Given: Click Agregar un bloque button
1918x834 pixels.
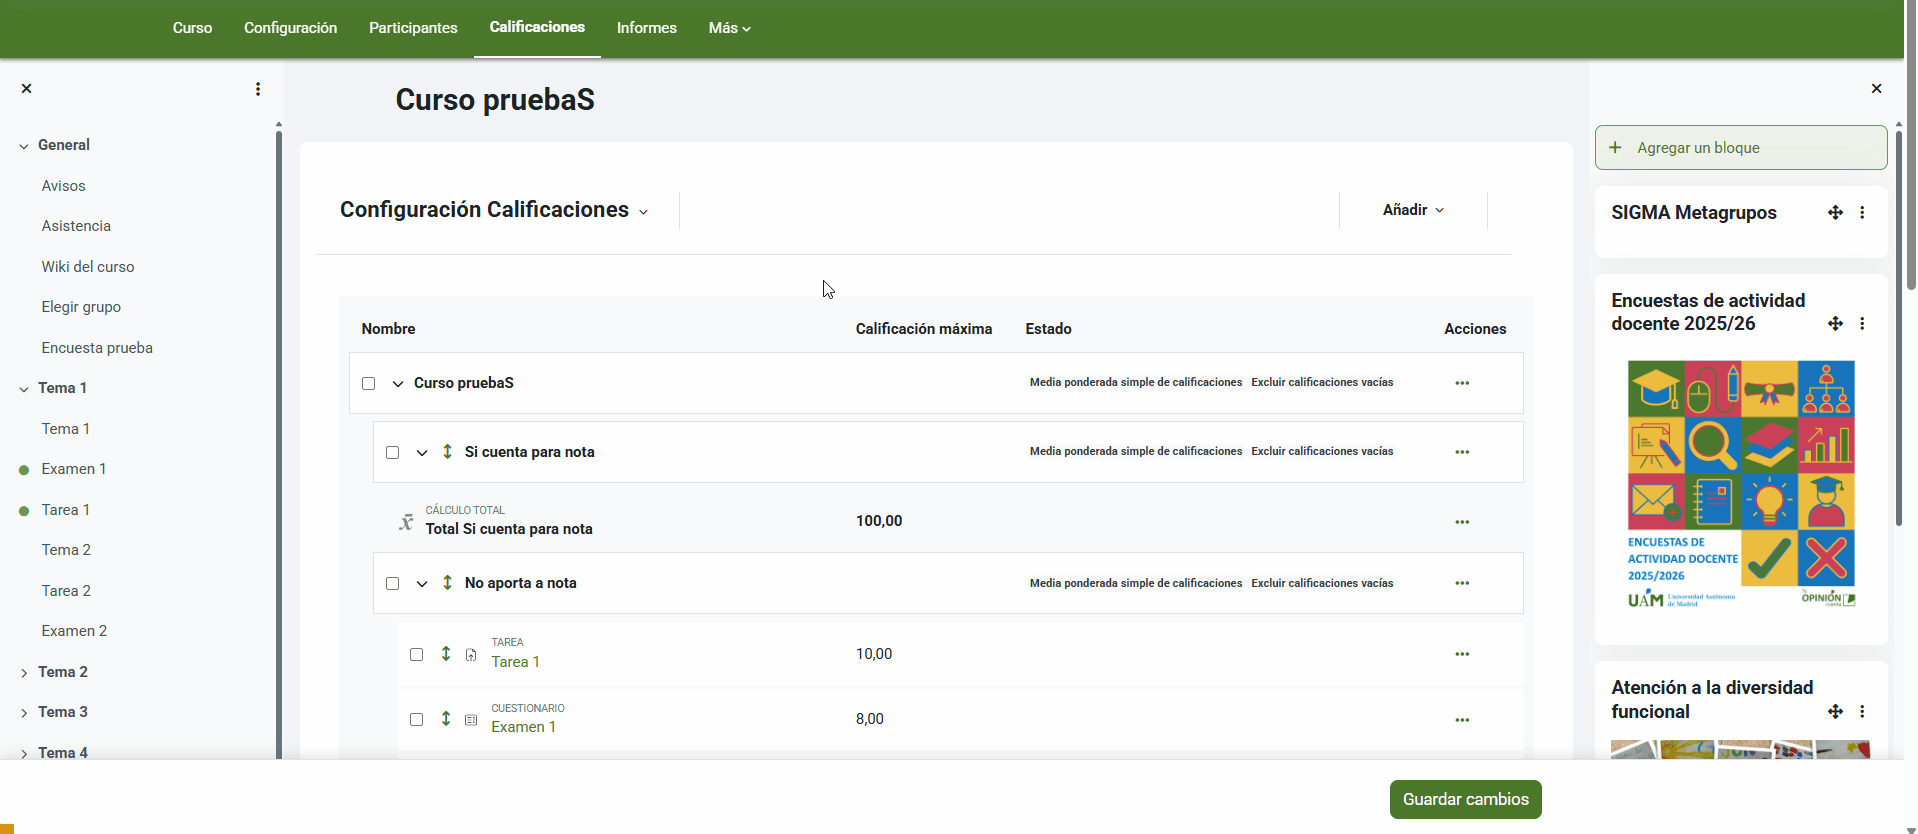Looking at the screenshot, I should [1740, 148].
